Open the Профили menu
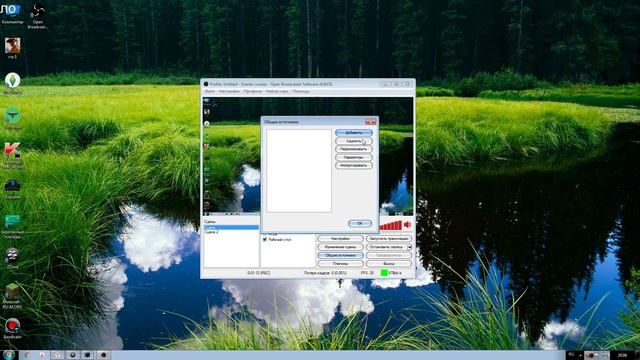This screenshot has width=640, height=360. [253, 91]
